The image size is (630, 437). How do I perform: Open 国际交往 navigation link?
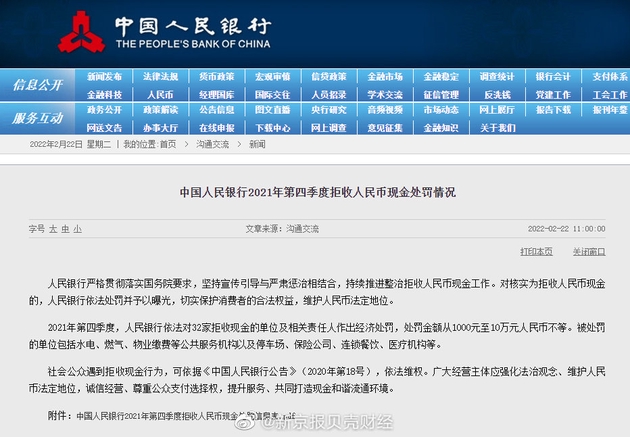[272, 95]
